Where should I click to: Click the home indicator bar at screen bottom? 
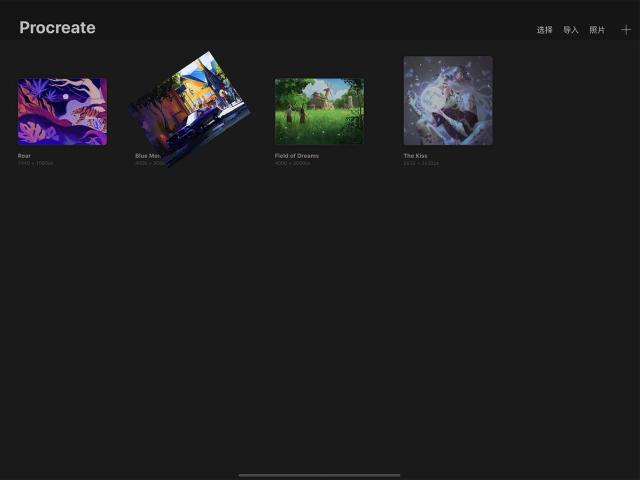[319, 475]
